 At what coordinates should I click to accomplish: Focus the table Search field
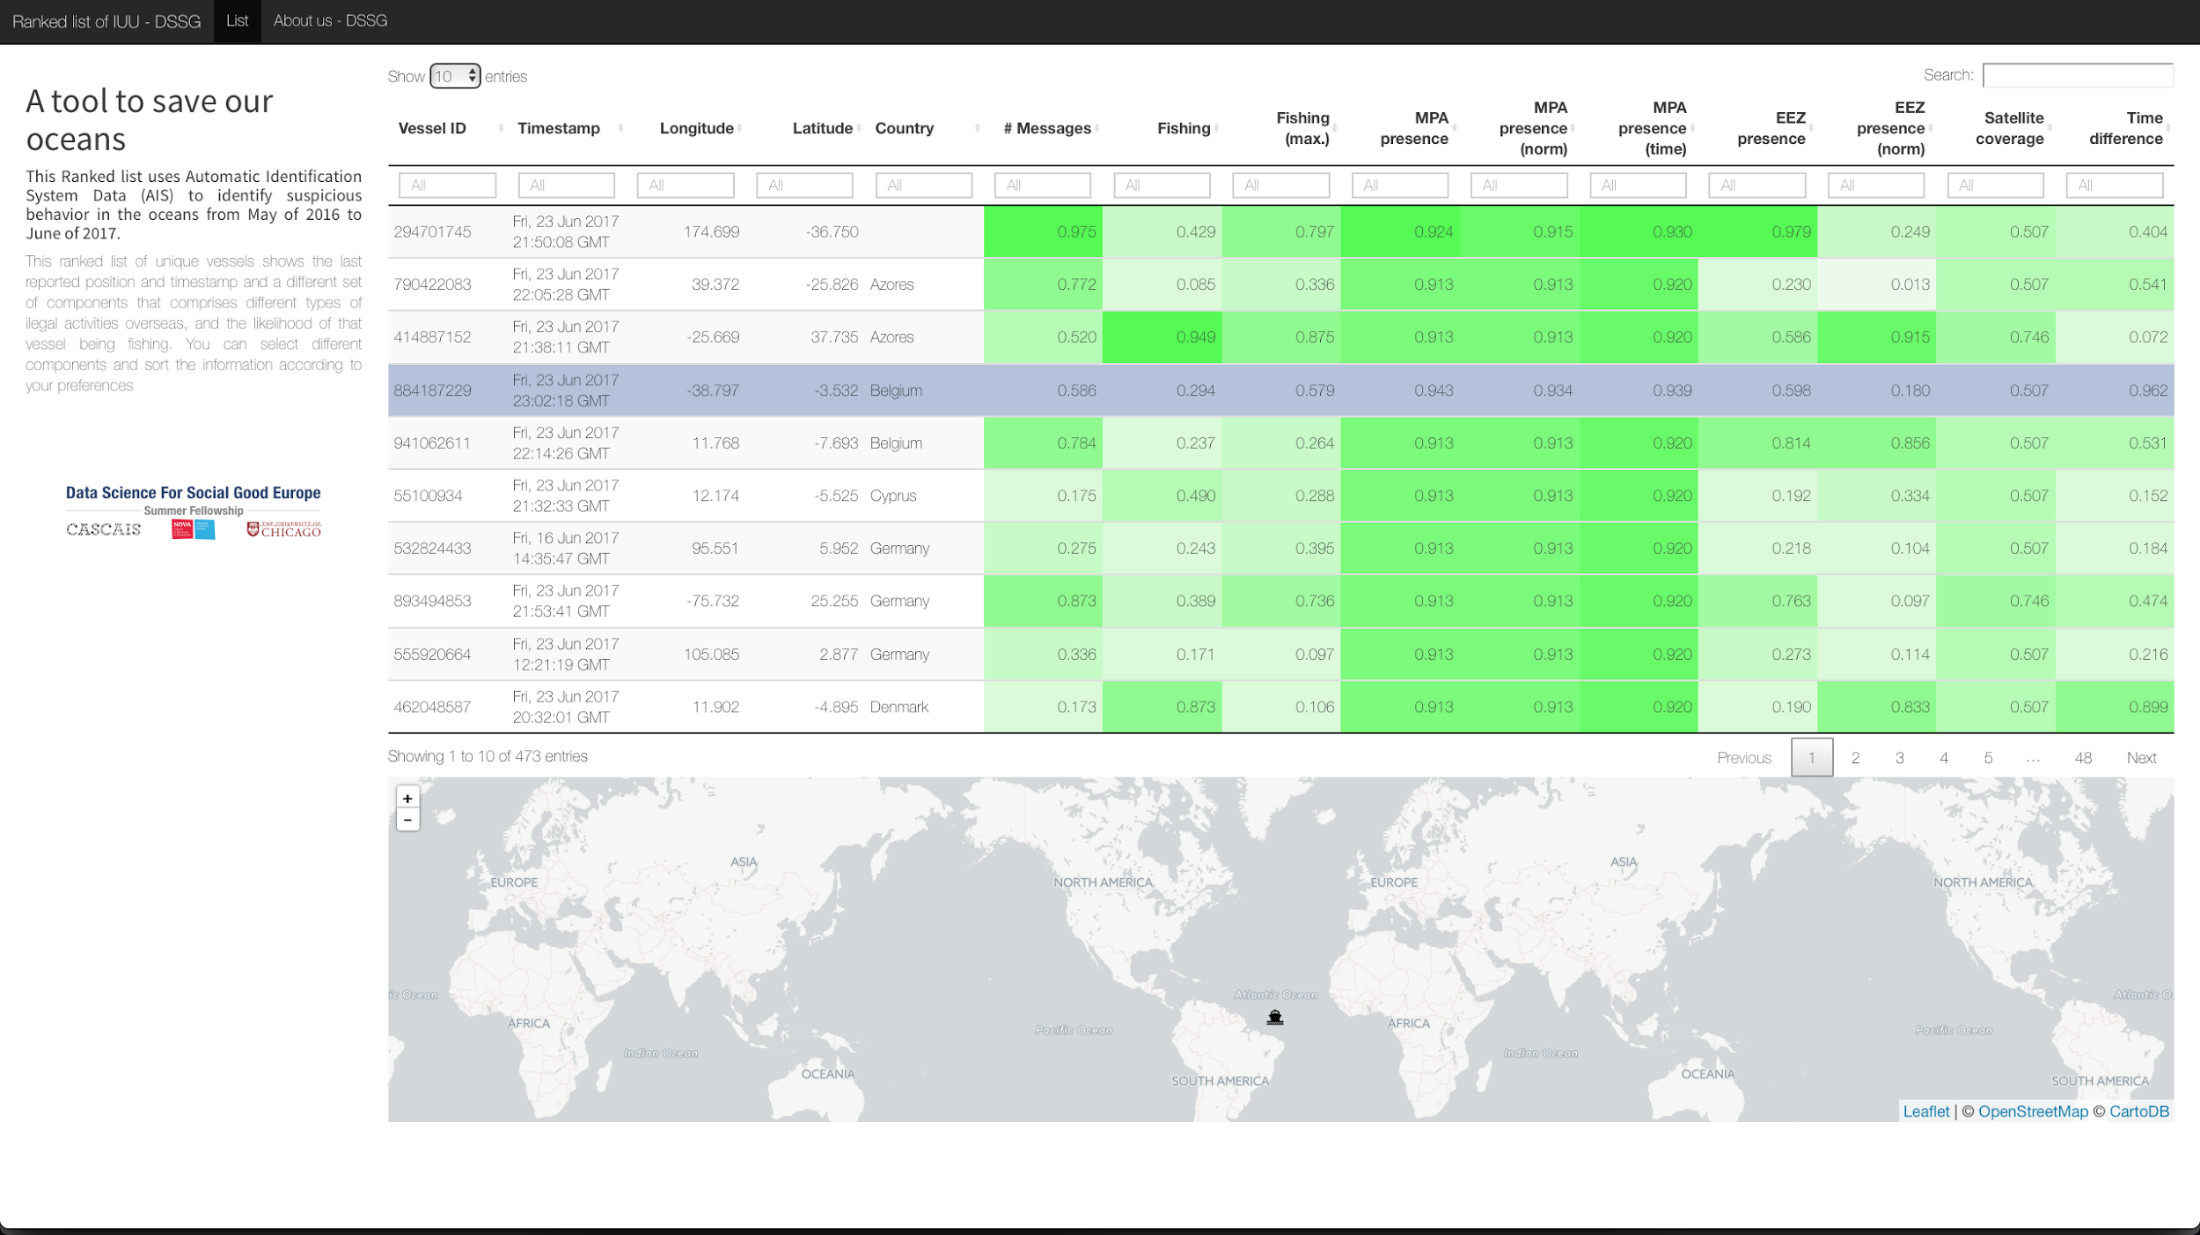point(2077,76)
